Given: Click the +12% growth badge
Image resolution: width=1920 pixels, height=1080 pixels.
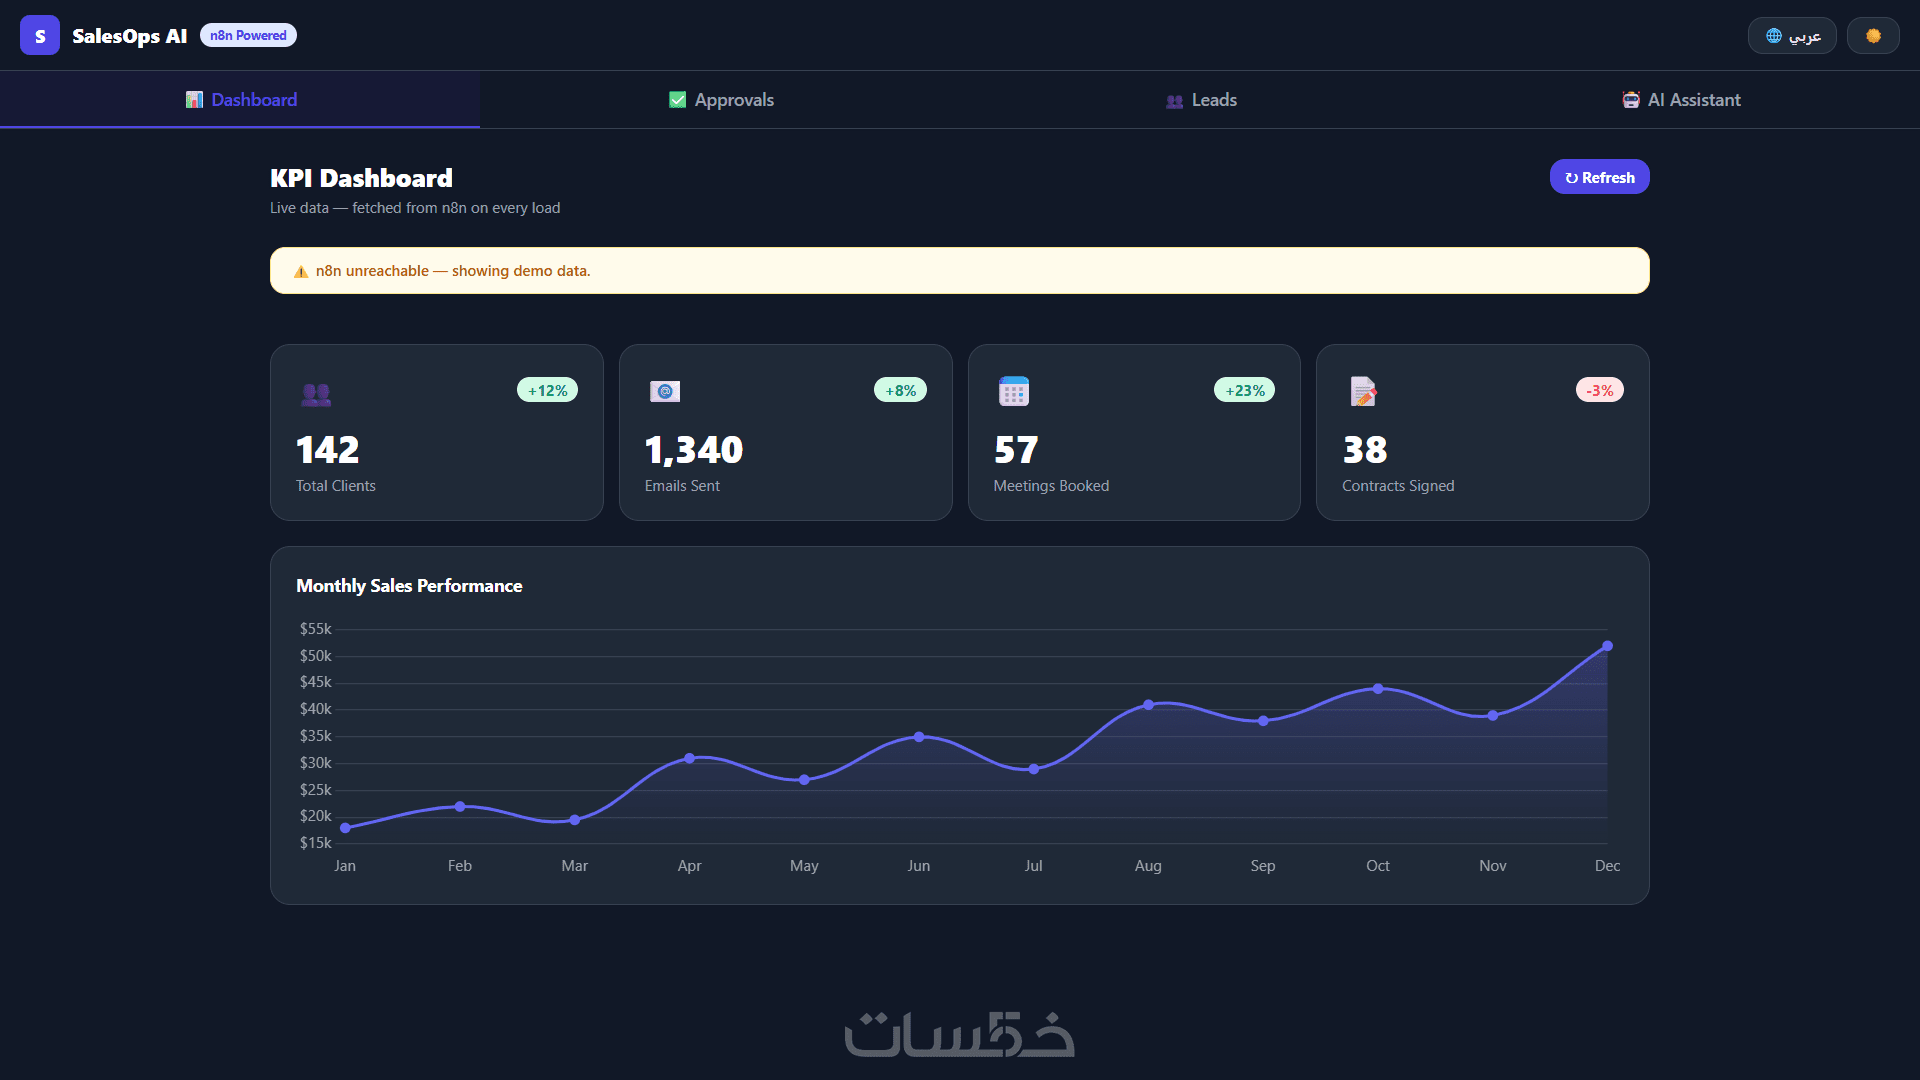Looking at the screenshot, I should click(x=547, y=390).
